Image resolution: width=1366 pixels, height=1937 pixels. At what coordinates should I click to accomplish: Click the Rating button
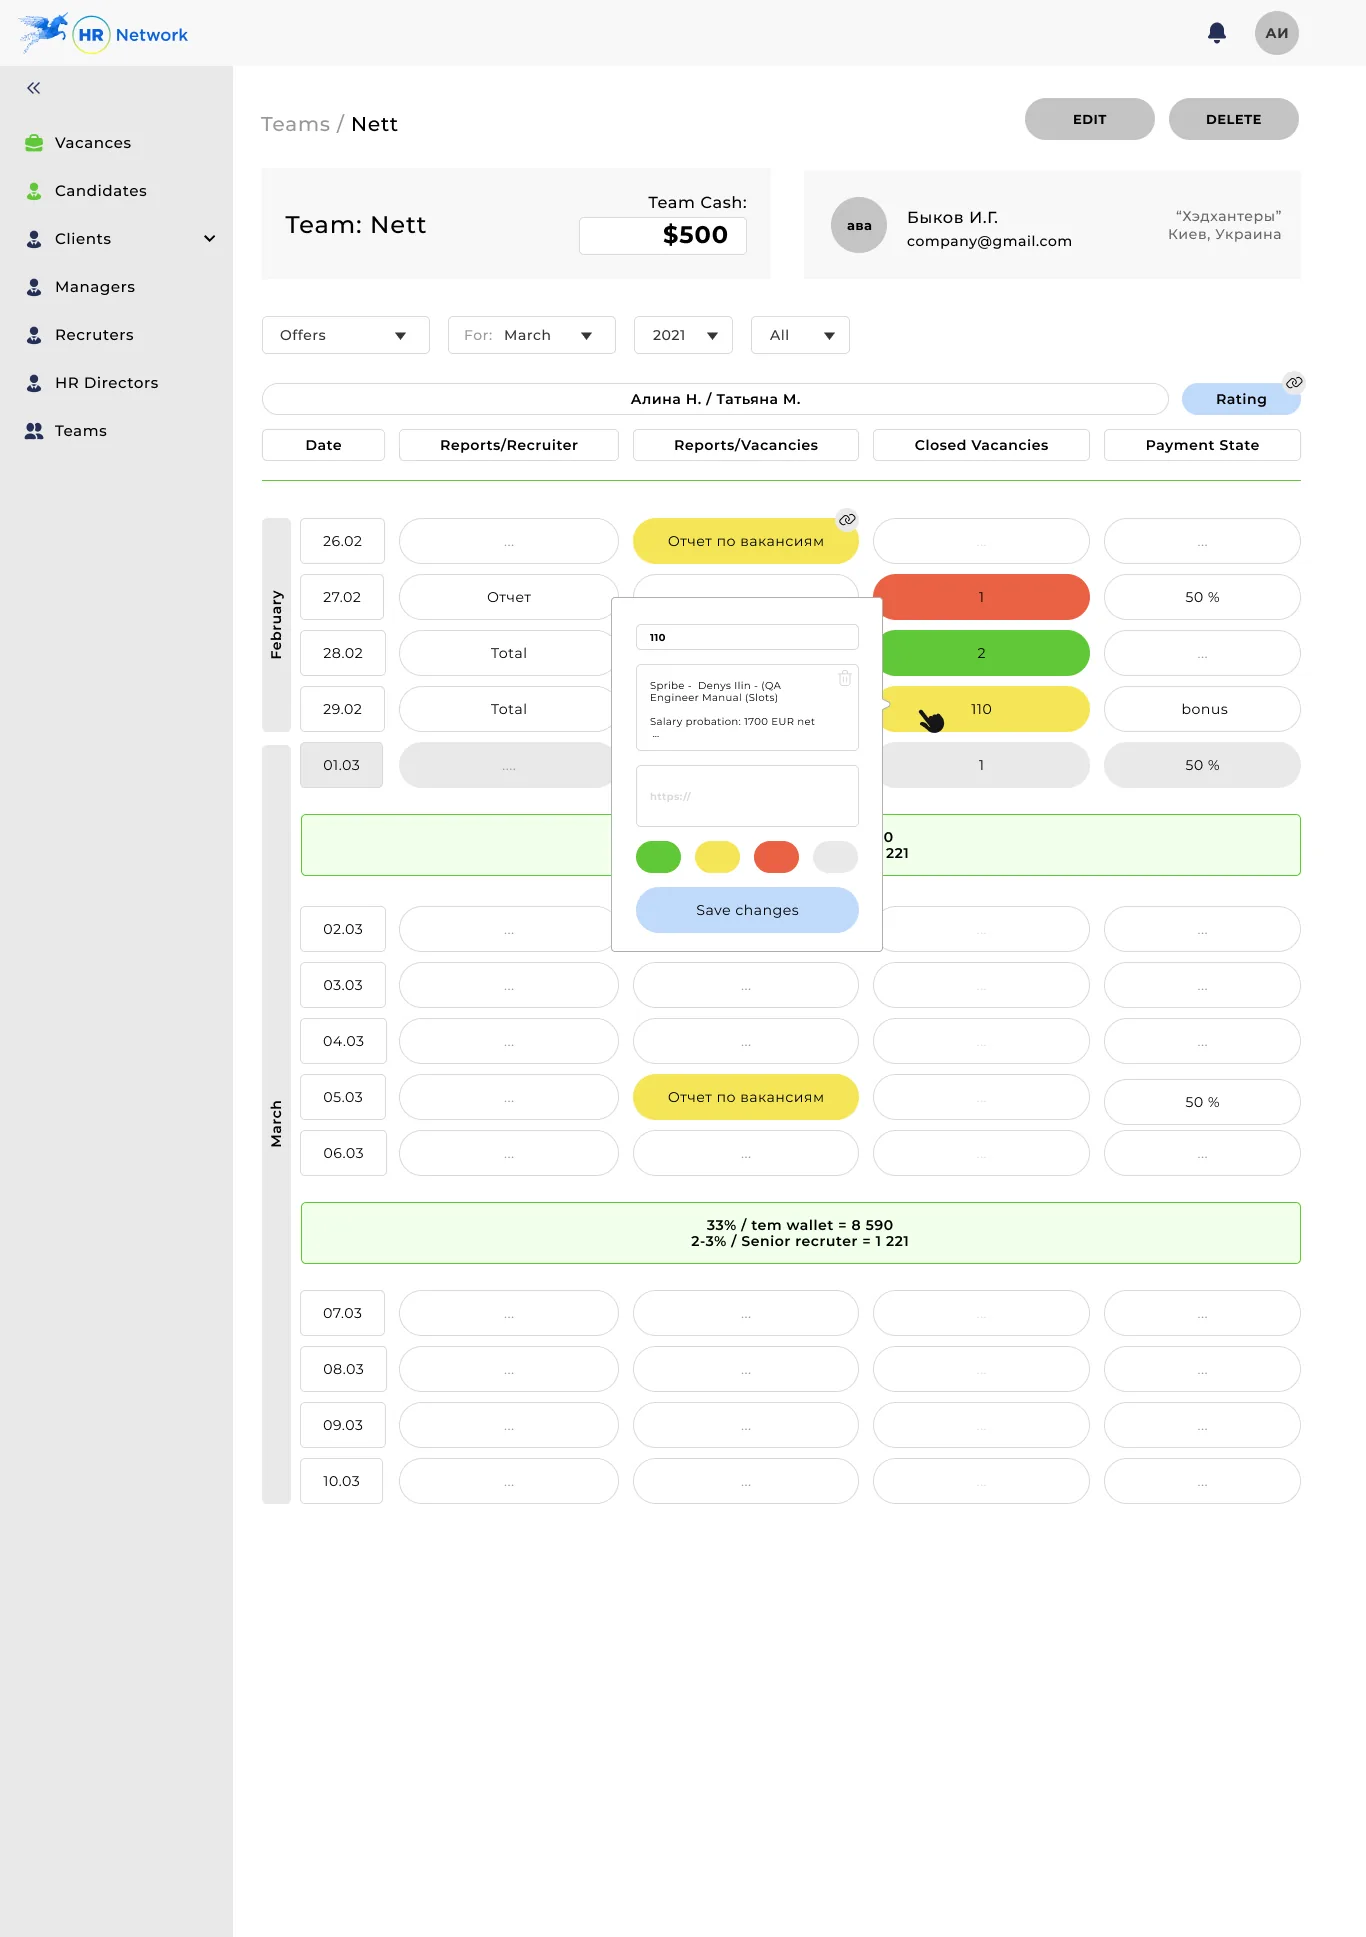tap(1241, 399)
